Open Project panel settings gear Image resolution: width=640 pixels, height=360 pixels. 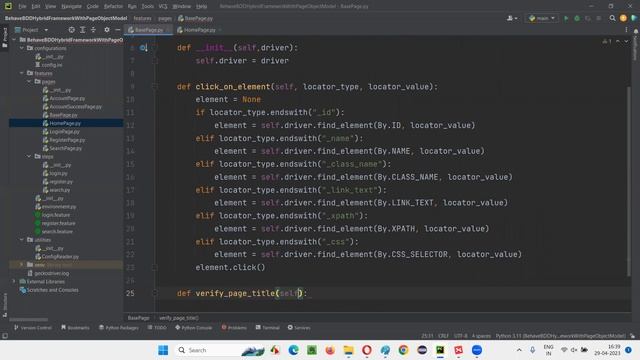(x=107, y=30)
